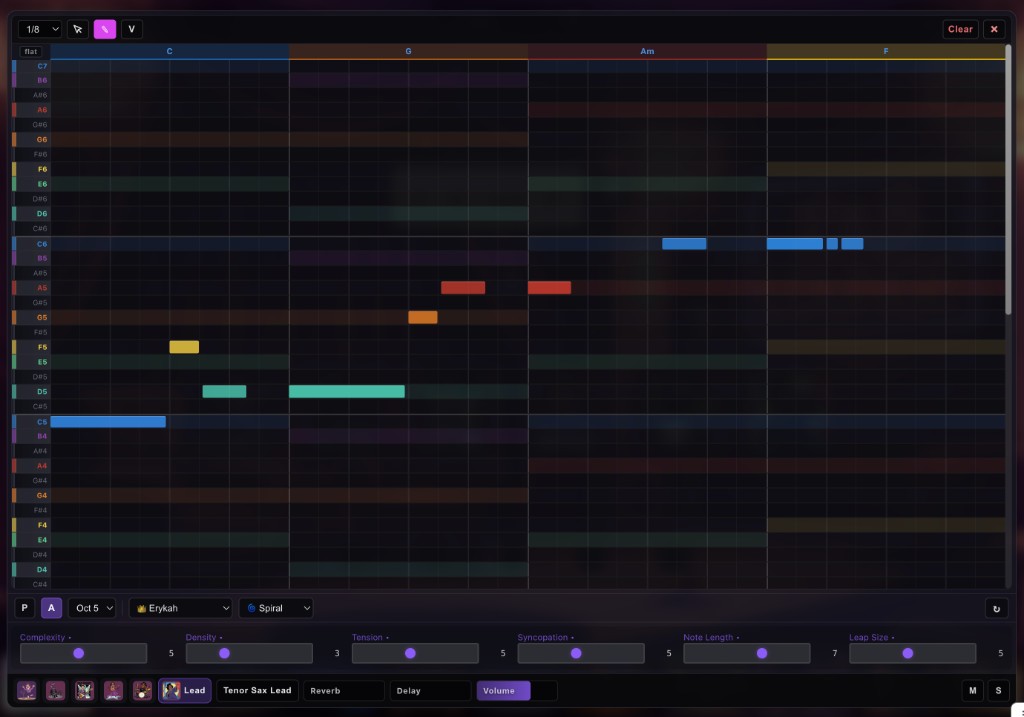
Task: Click the Delay level control
Action: pyautogui.click(x=430, y=690)
